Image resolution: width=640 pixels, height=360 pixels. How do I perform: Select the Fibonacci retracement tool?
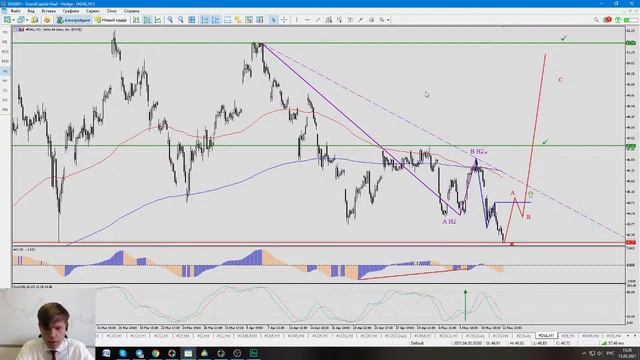[339, 20]
